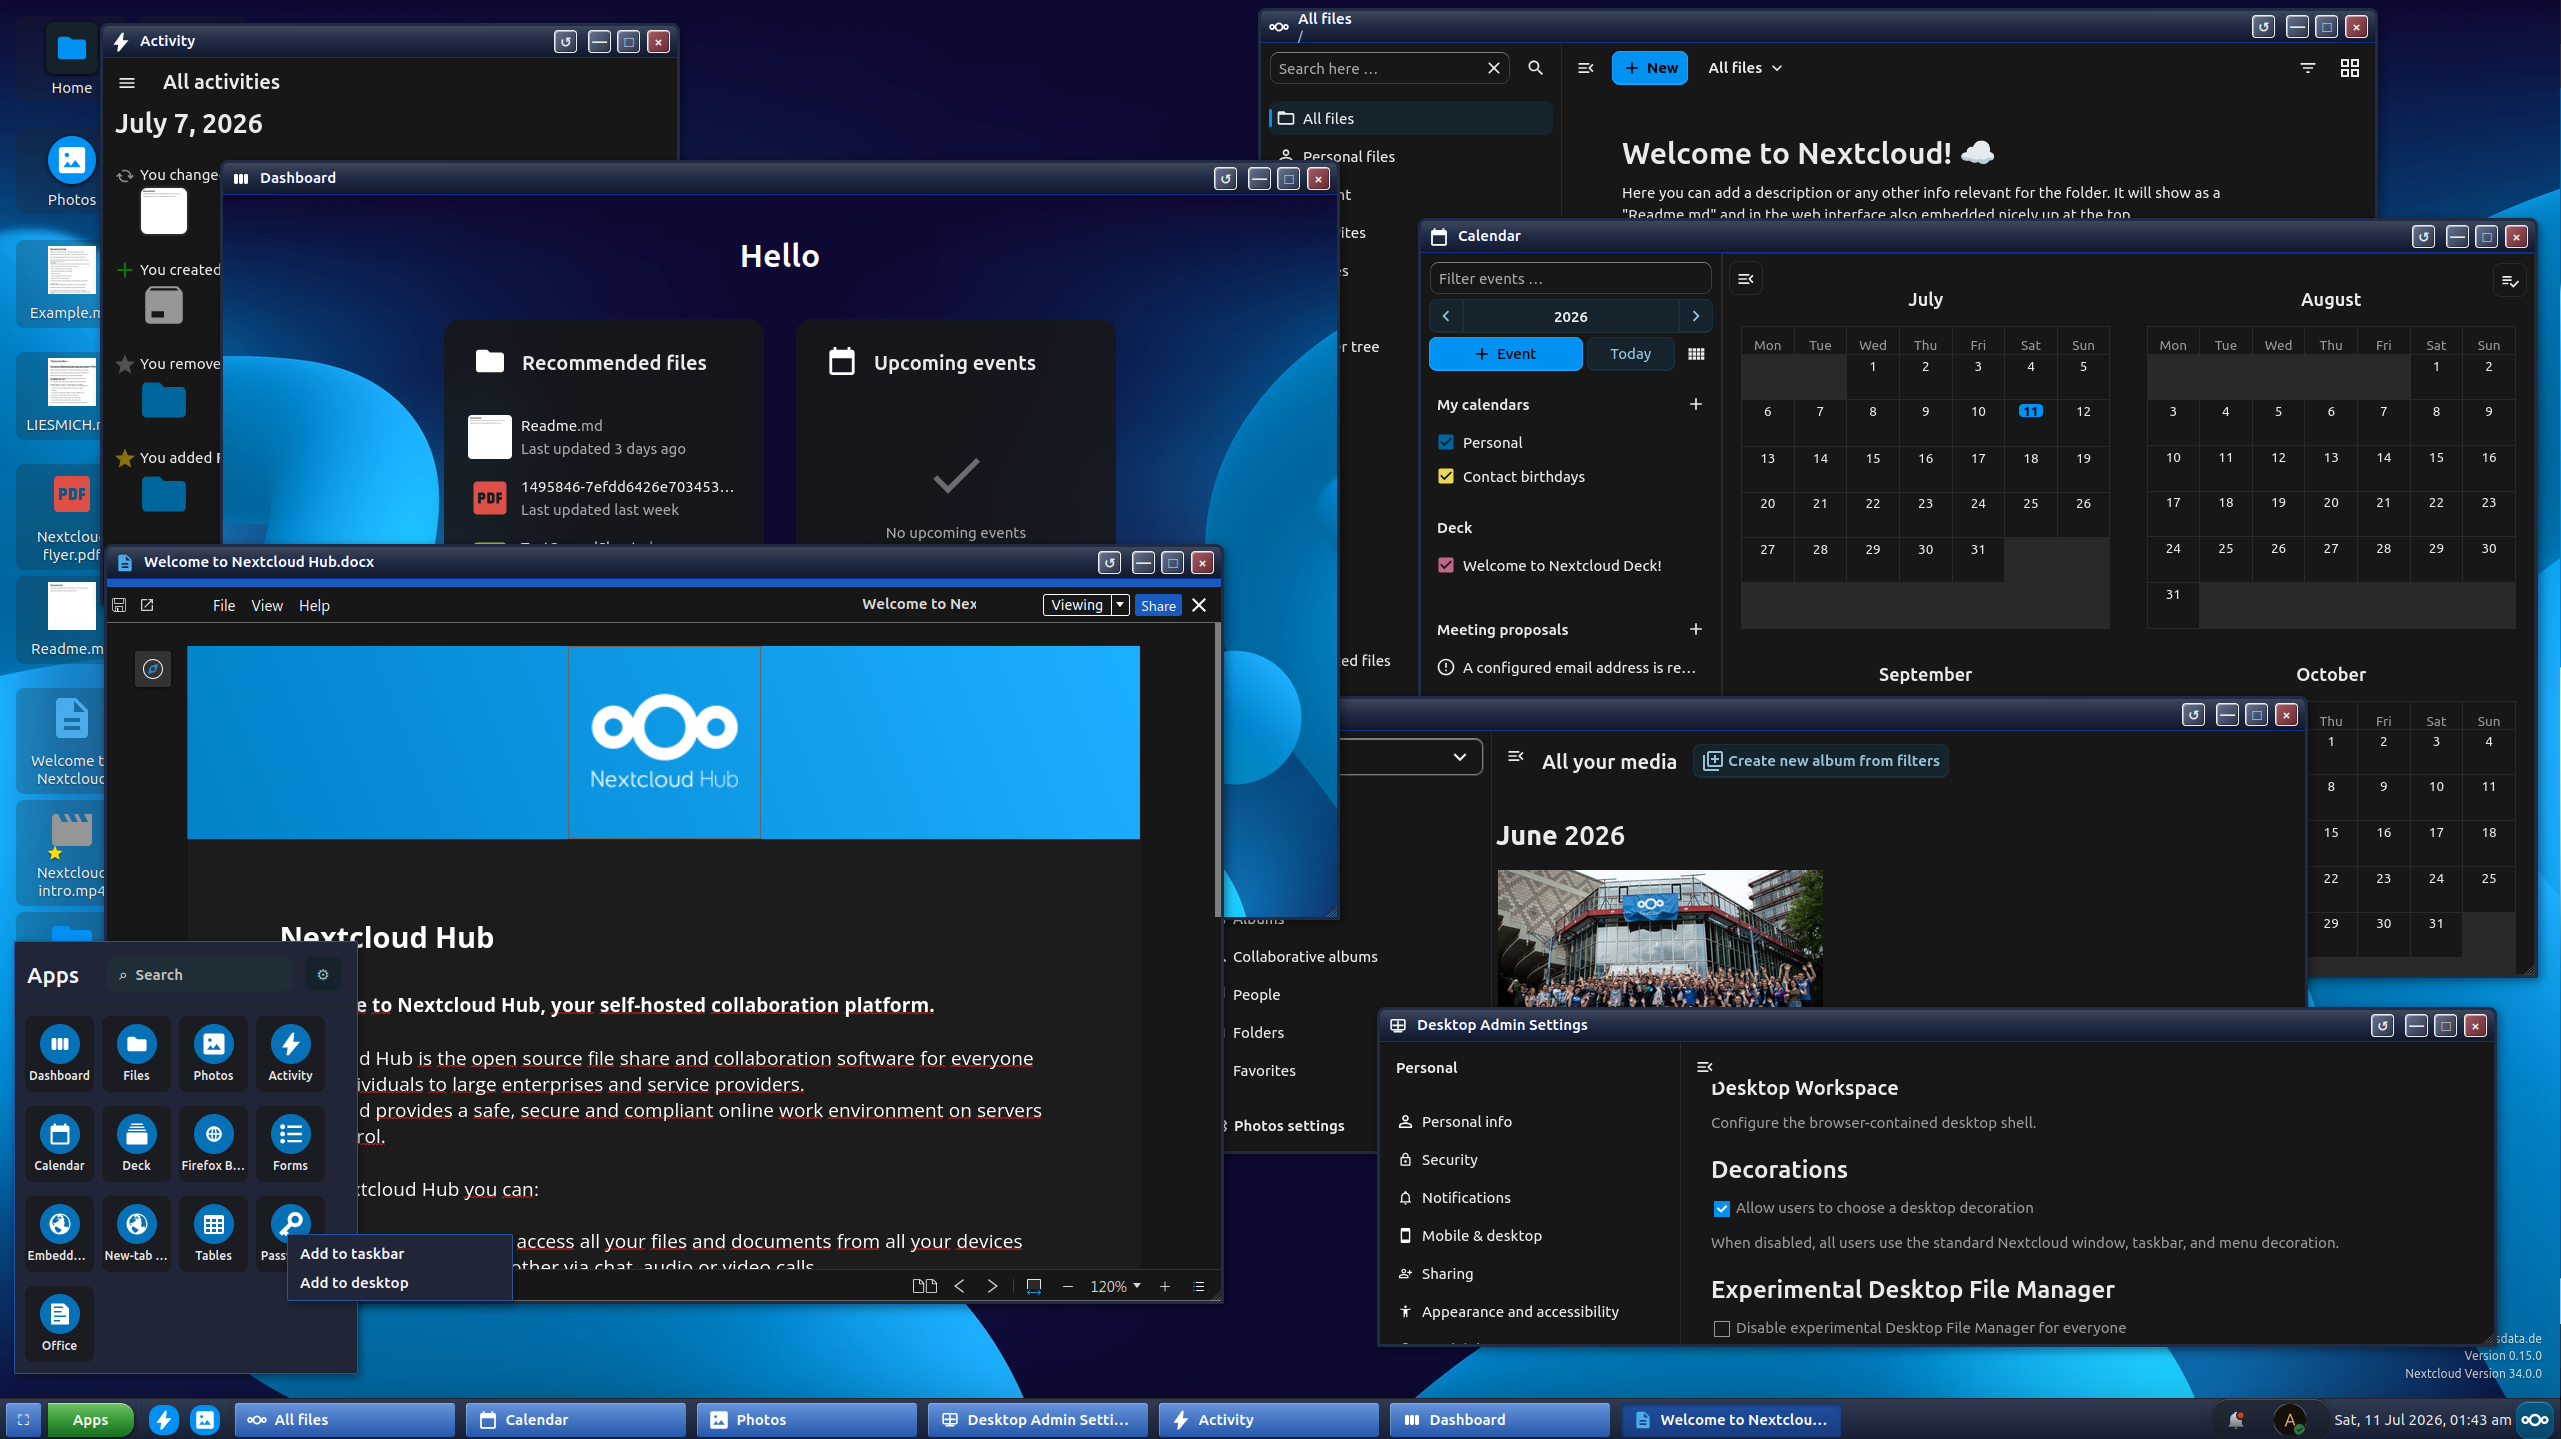Open the Activity app icon in Apps menu
2561x1439 pixels.
pos(290,1053)
